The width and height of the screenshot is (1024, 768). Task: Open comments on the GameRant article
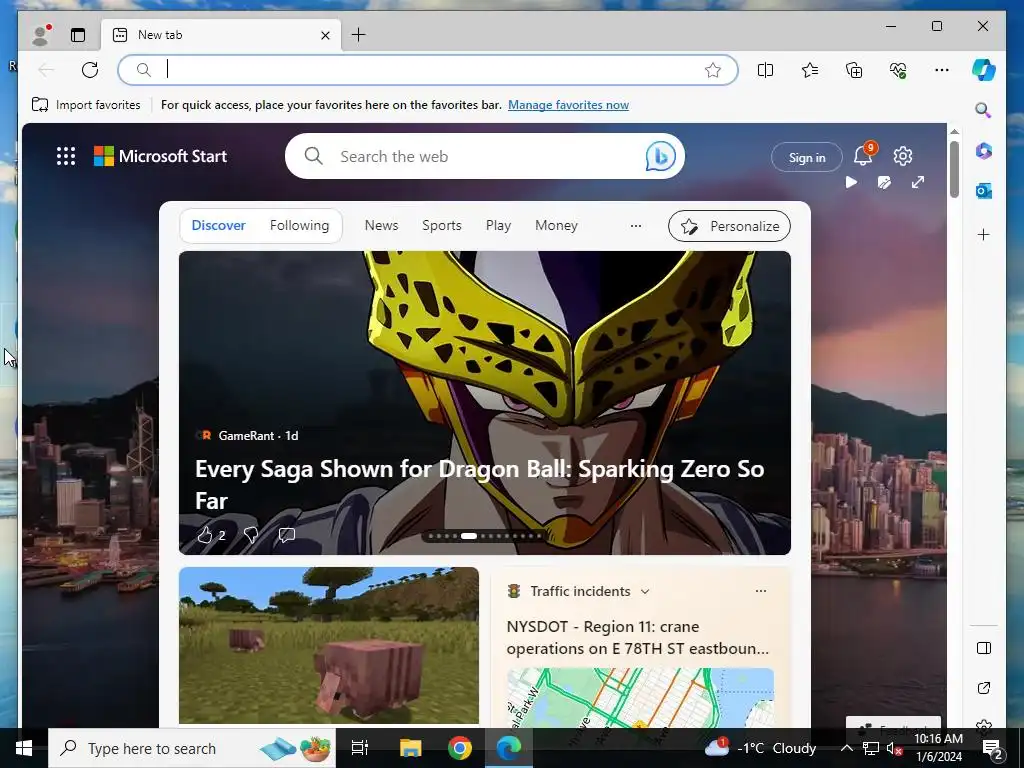coord(287,536)
